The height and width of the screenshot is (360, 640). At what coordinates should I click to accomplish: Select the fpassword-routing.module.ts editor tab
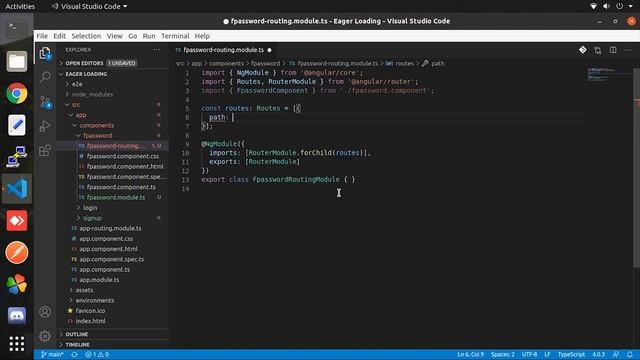224,50
